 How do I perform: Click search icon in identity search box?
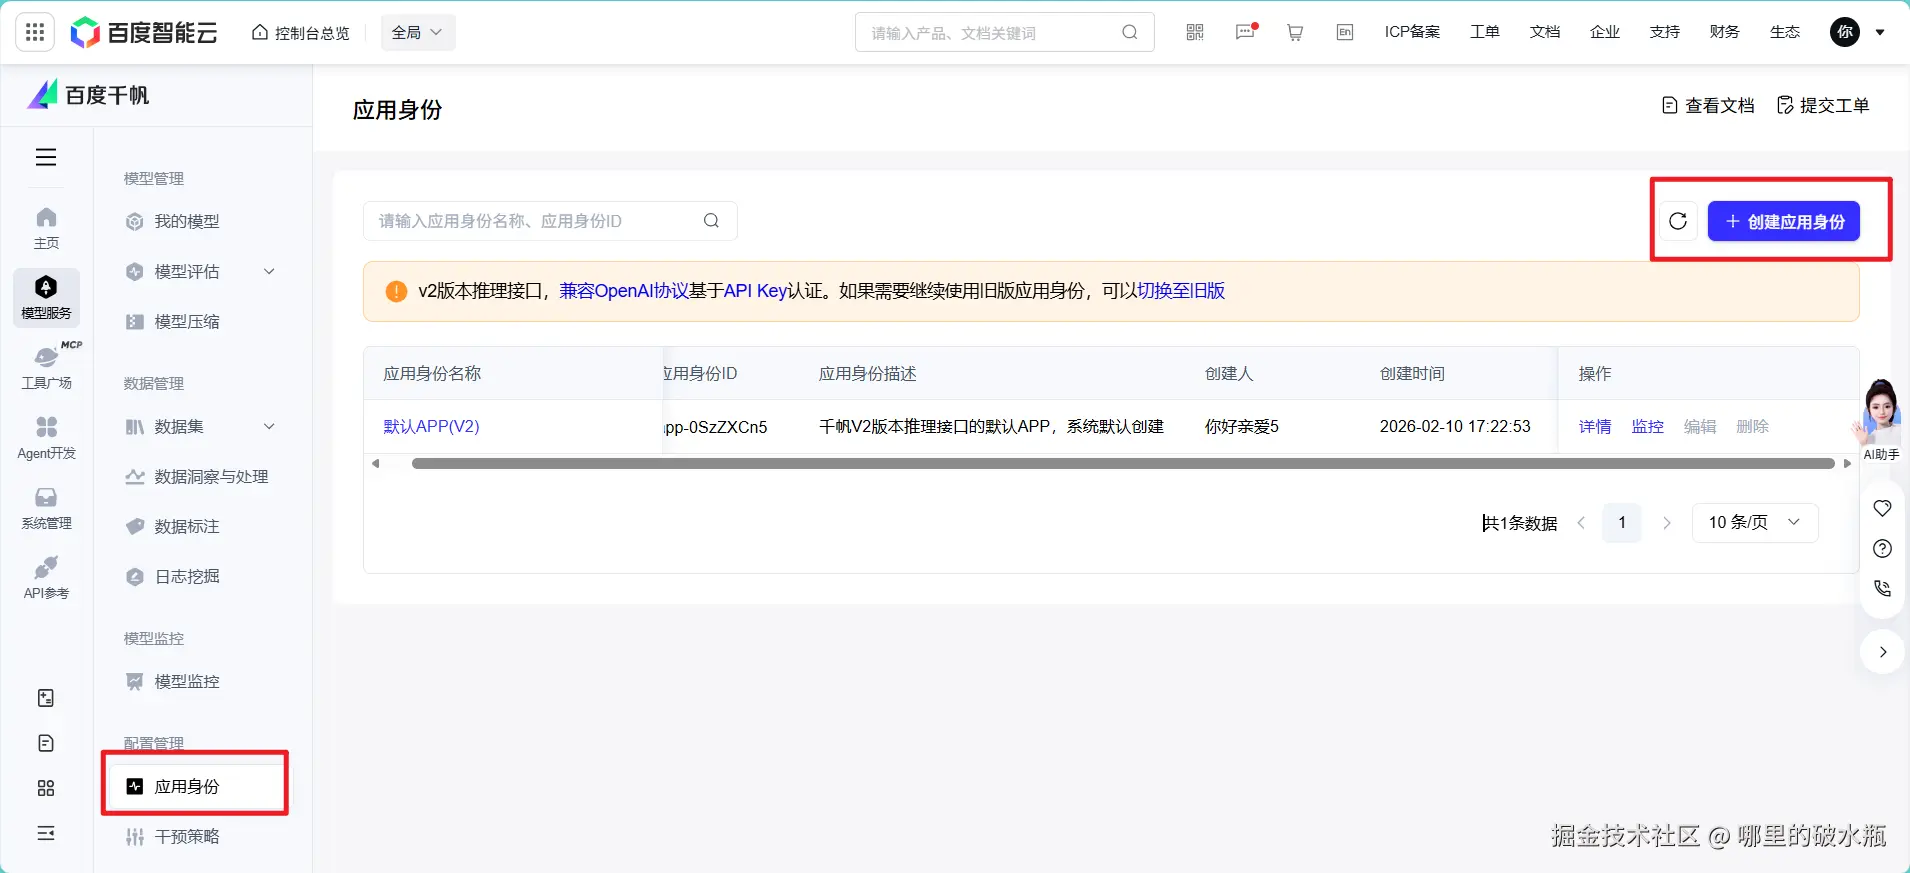[x=711, y=221]
